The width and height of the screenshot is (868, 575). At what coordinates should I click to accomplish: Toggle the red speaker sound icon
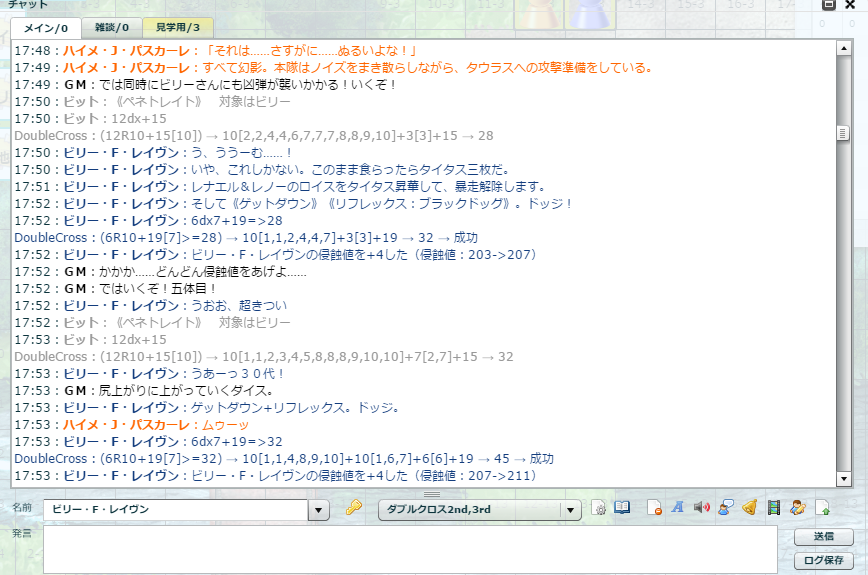[x=701, y=508]
